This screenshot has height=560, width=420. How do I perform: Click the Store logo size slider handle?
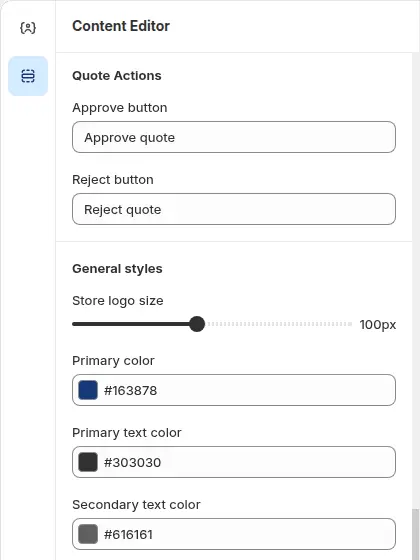tap(197, 324)
